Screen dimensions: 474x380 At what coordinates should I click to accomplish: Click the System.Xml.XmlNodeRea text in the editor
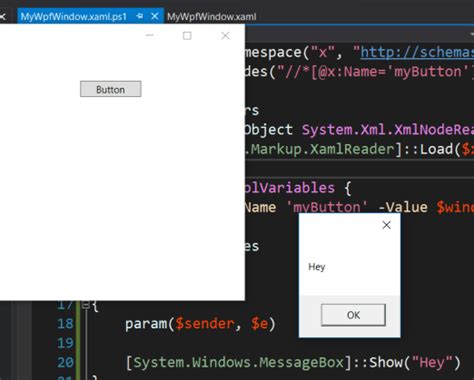coord(388,130)
